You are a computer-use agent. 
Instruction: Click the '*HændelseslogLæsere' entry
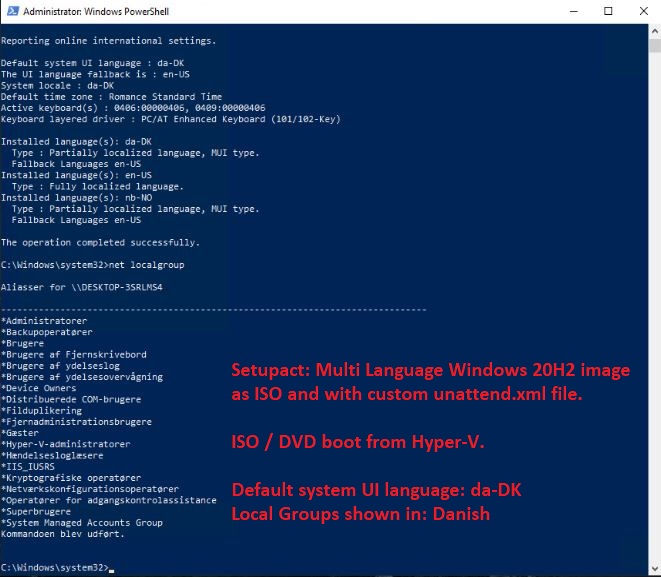(52, 456)
